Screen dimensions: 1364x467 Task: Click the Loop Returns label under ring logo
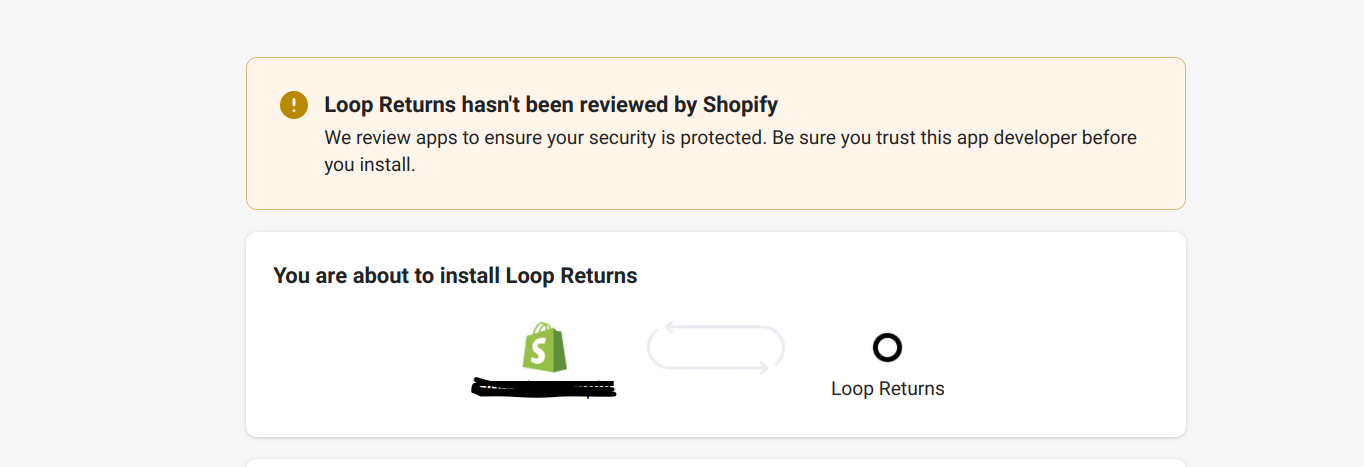888,388
